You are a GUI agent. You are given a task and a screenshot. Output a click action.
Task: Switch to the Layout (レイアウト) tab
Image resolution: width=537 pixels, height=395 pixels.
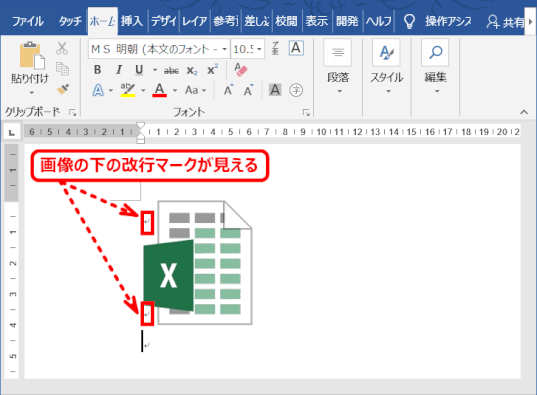pos(194,21)
